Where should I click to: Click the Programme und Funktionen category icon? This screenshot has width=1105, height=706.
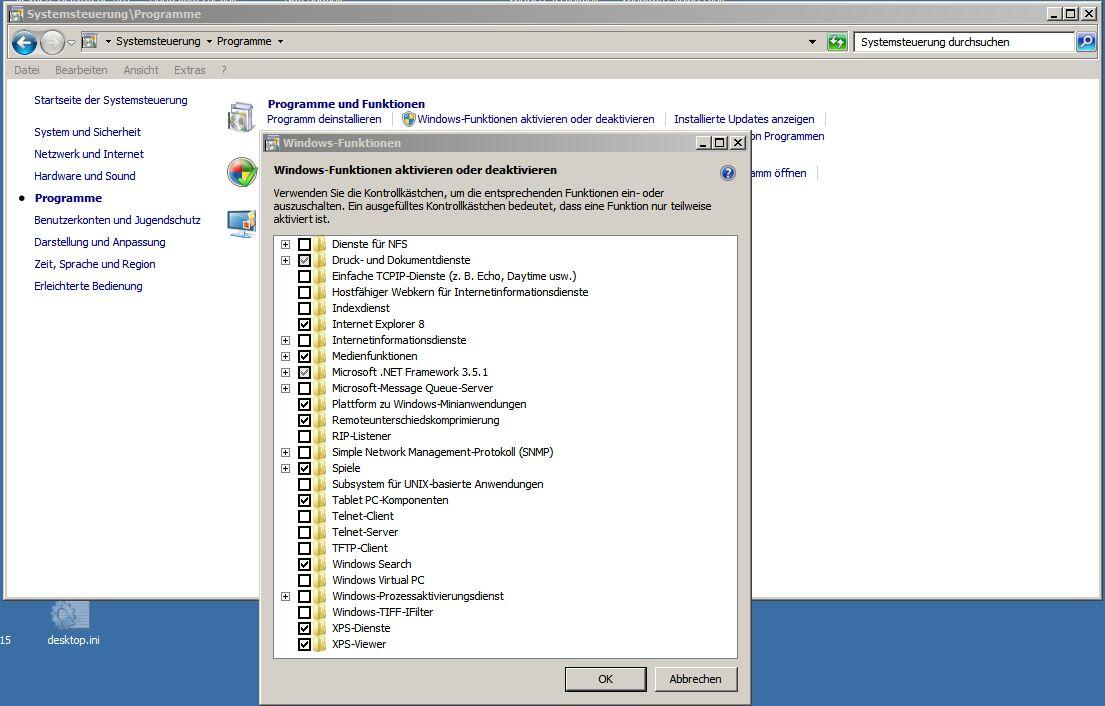(x=241, y=117)
